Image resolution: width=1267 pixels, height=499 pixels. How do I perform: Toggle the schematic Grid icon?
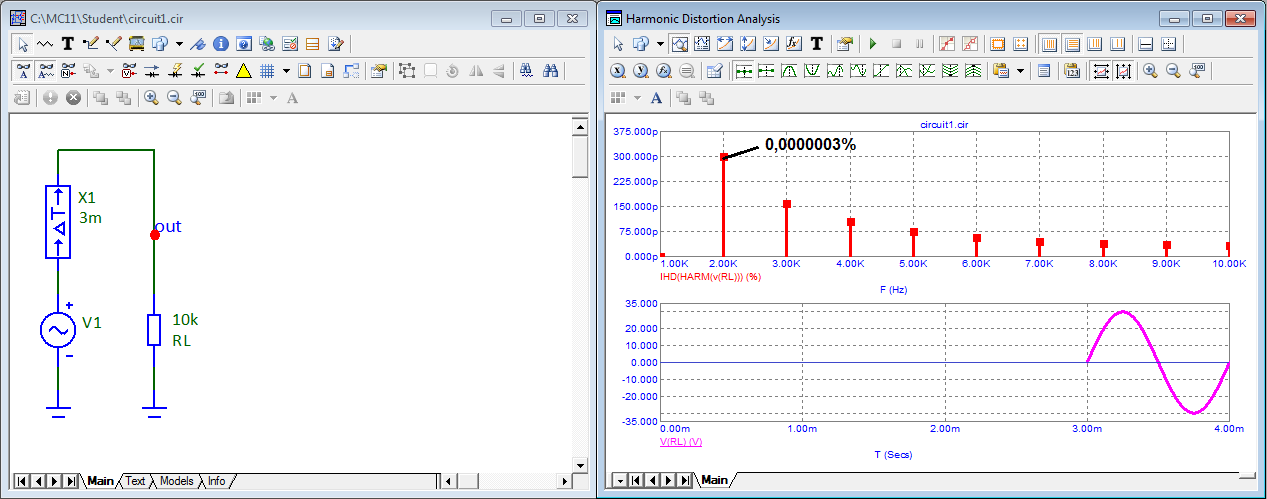pyautogui.click(x=268, y=71)
